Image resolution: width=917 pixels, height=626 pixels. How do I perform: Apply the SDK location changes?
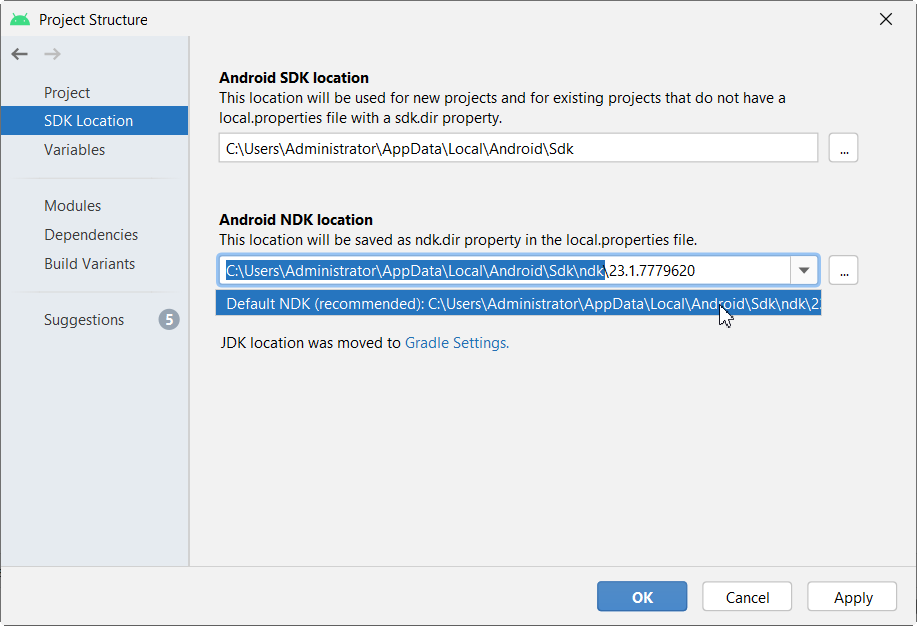853,597
